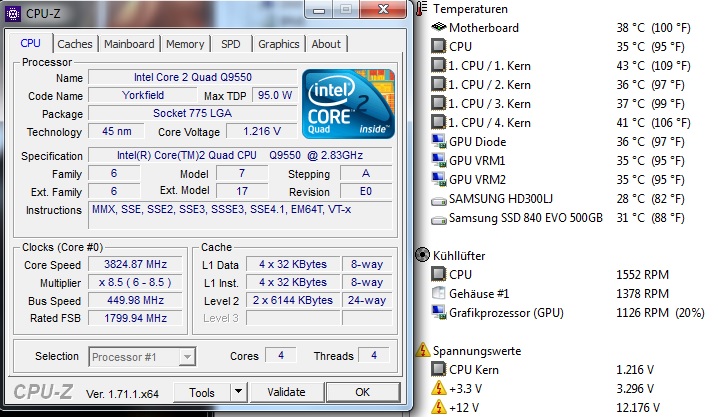Viewport: 718px width, 417px height.
Task: Click the Max TDP value 95.0 W
Action: tap(275, 95)
